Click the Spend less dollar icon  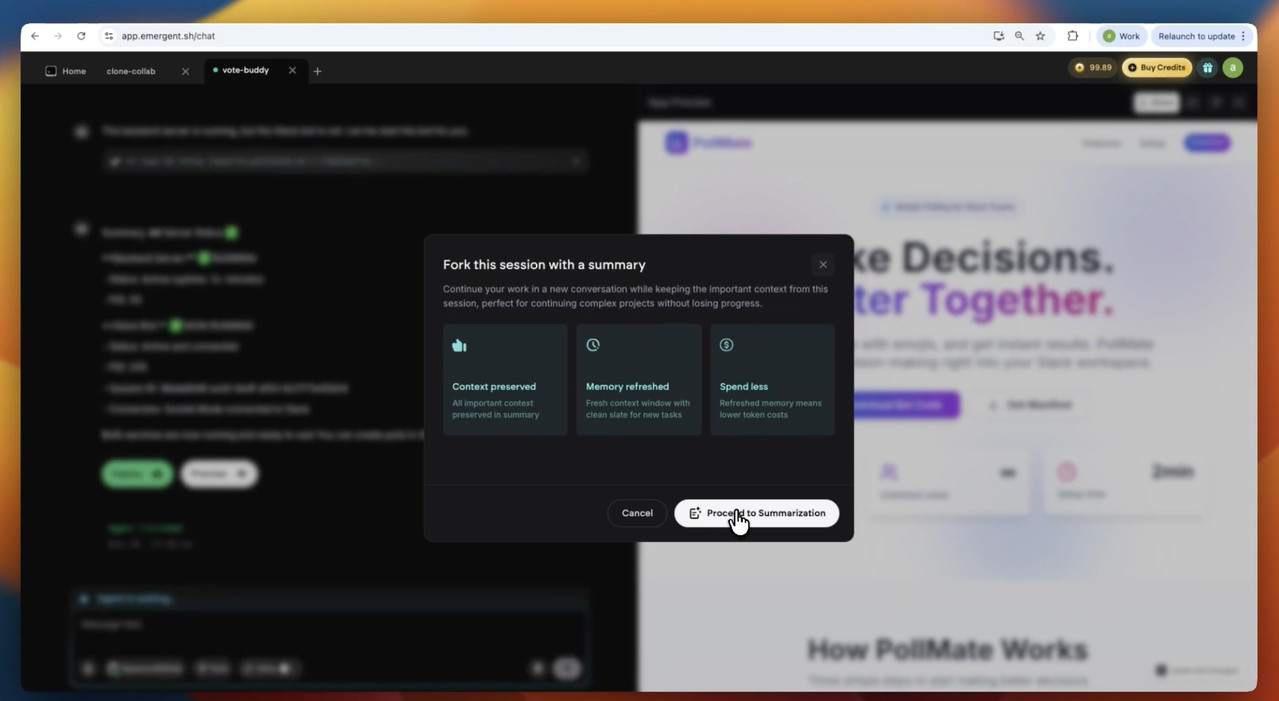[727, 345]
